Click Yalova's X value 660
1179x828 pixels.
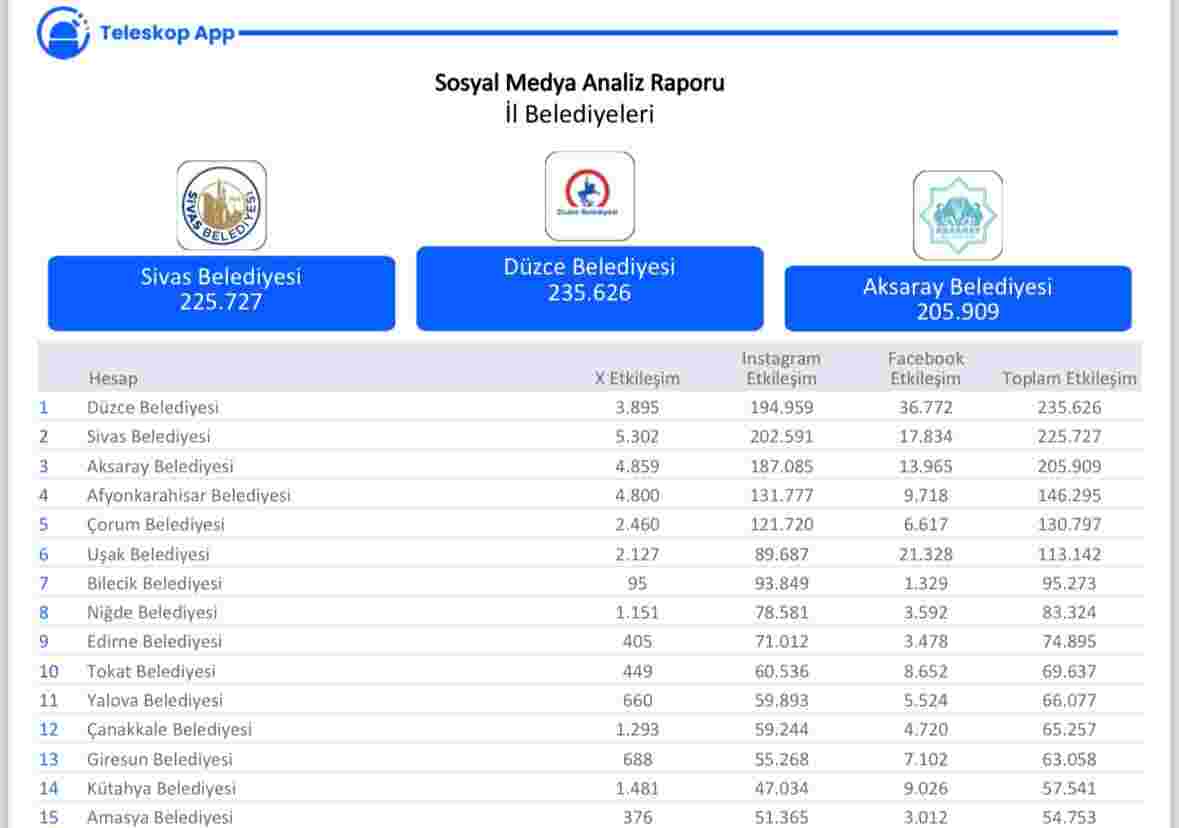click(x=637, y=700)
